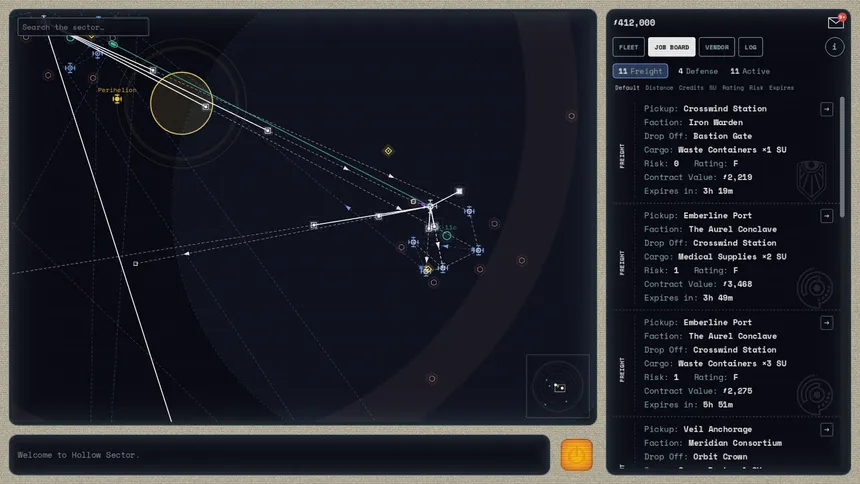Image resolution: width=860 pixels, height=484 pixels.
Task: Click Cargo: Medical Supplies ×2 SU text
Action: (x=715, y=257)
